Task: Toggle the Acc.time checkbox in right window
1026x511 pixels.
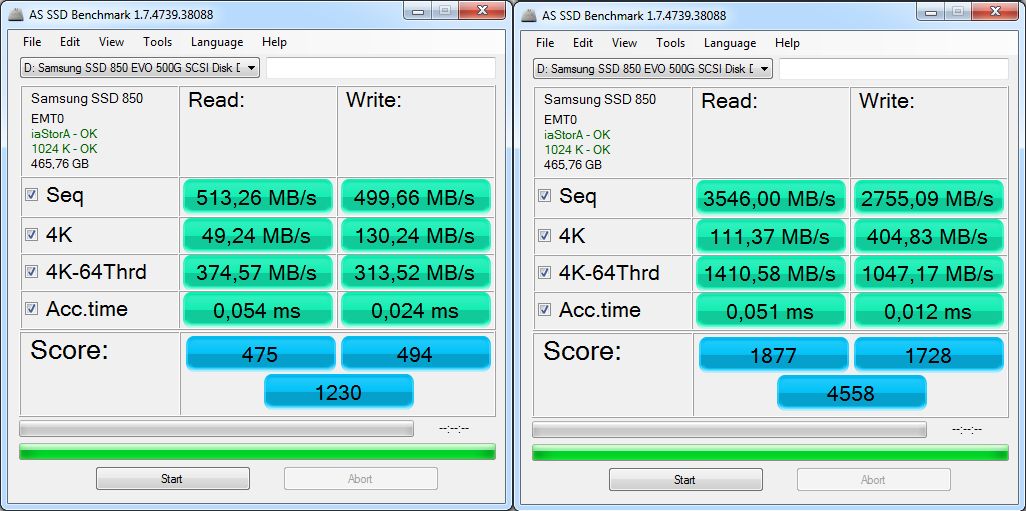Action: 544,309
